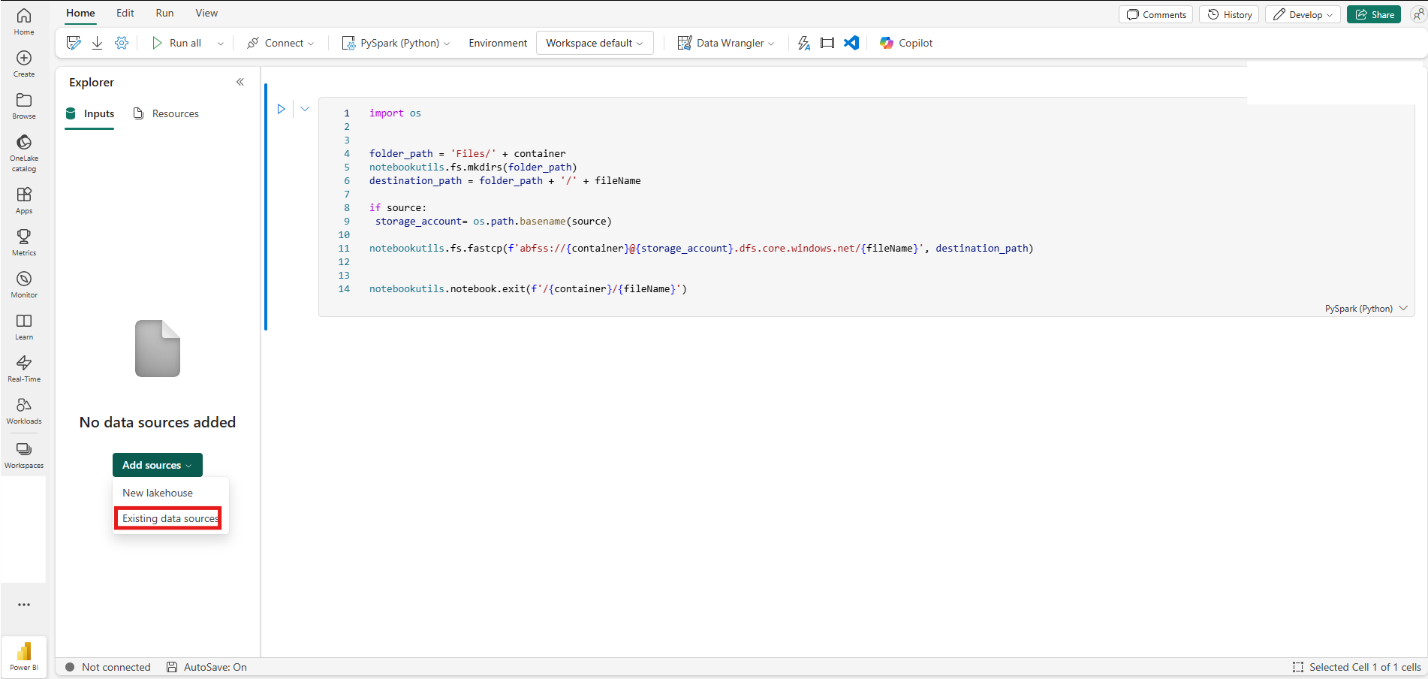Click the Share button
Viewport: 1428px width, 679px height.
click(1374, 14)
